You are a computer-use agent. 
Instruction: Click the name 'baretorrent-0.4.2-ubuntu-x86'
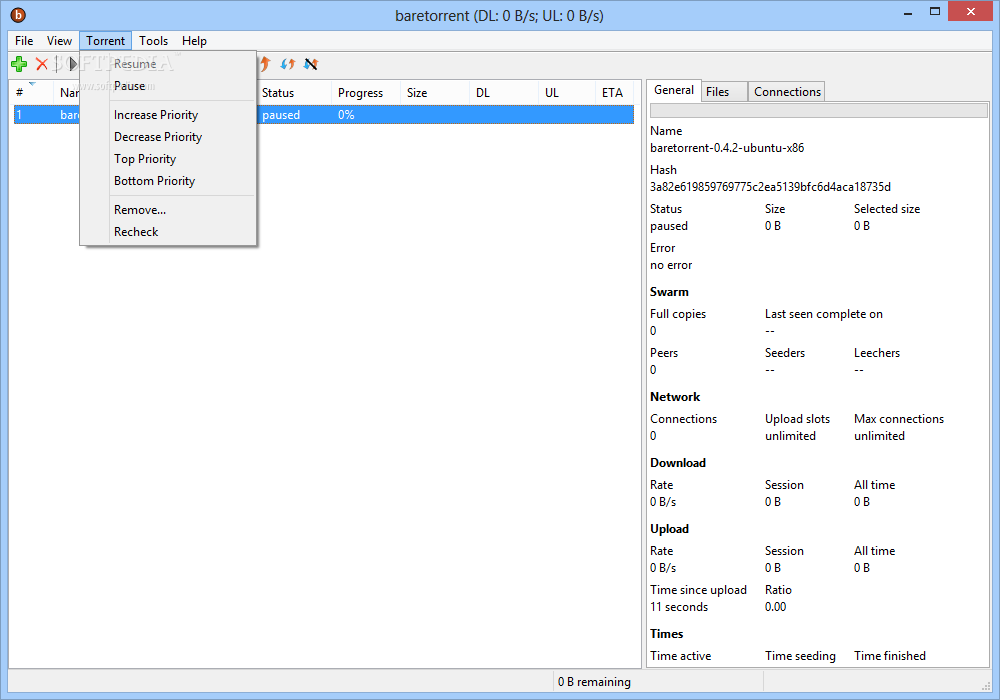coord(727,148)
